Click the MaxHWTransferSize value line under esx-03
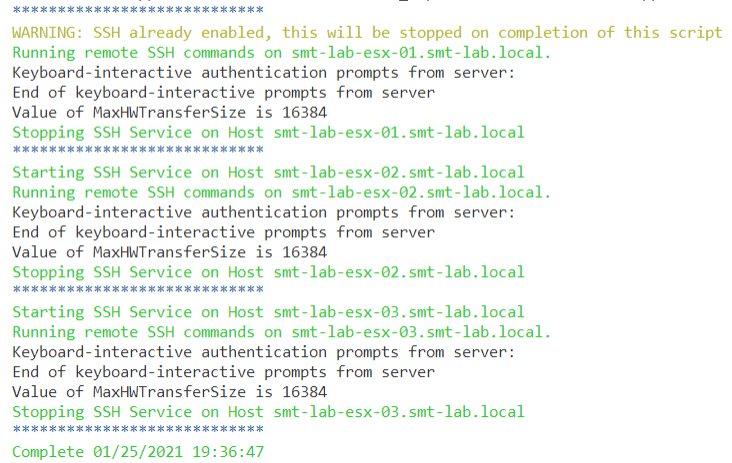 [x=169, y=392]
